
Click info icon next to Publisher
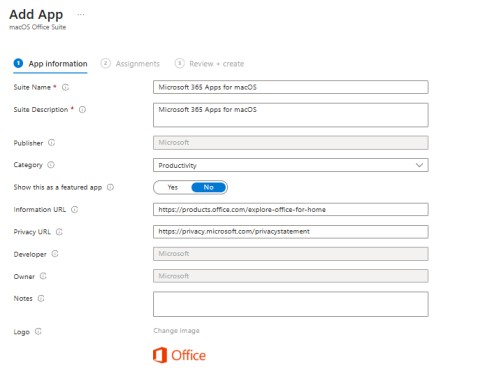[x=51, y=143]
